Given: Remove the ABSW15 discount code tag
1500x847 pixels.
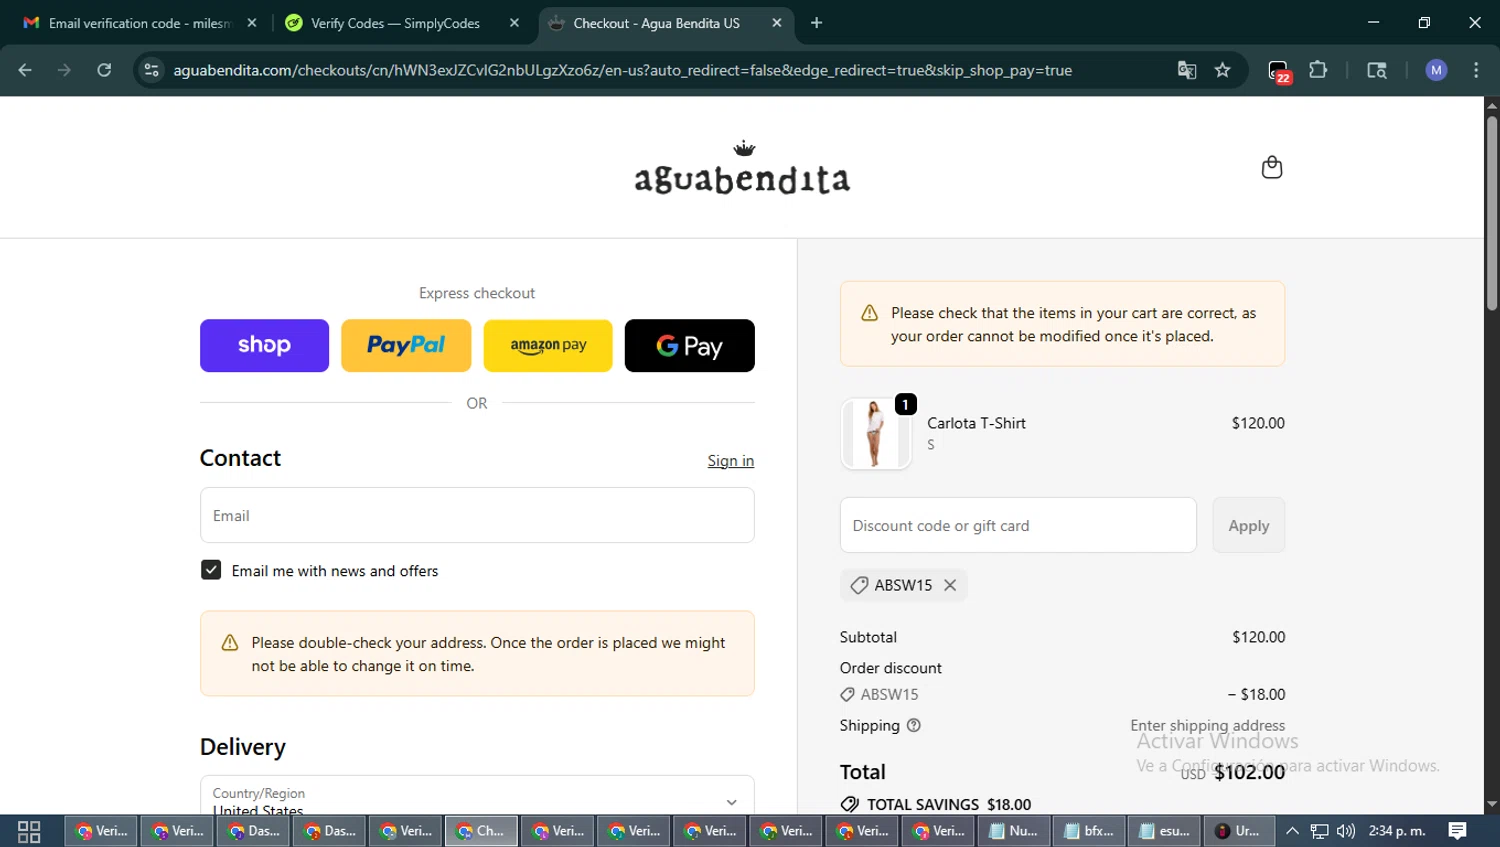Looking at the screenshot, I should [950, 585].
